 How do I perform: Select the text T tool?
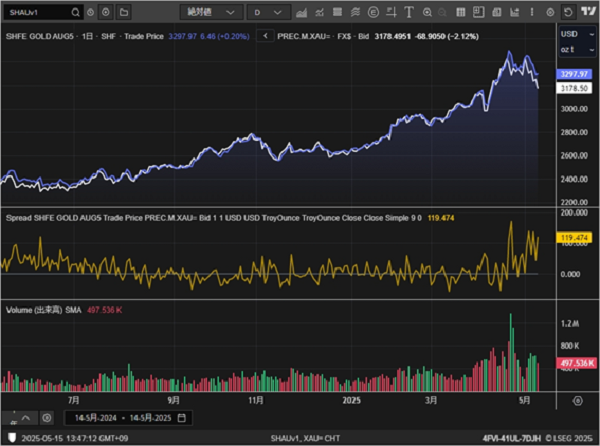(409, 12)
